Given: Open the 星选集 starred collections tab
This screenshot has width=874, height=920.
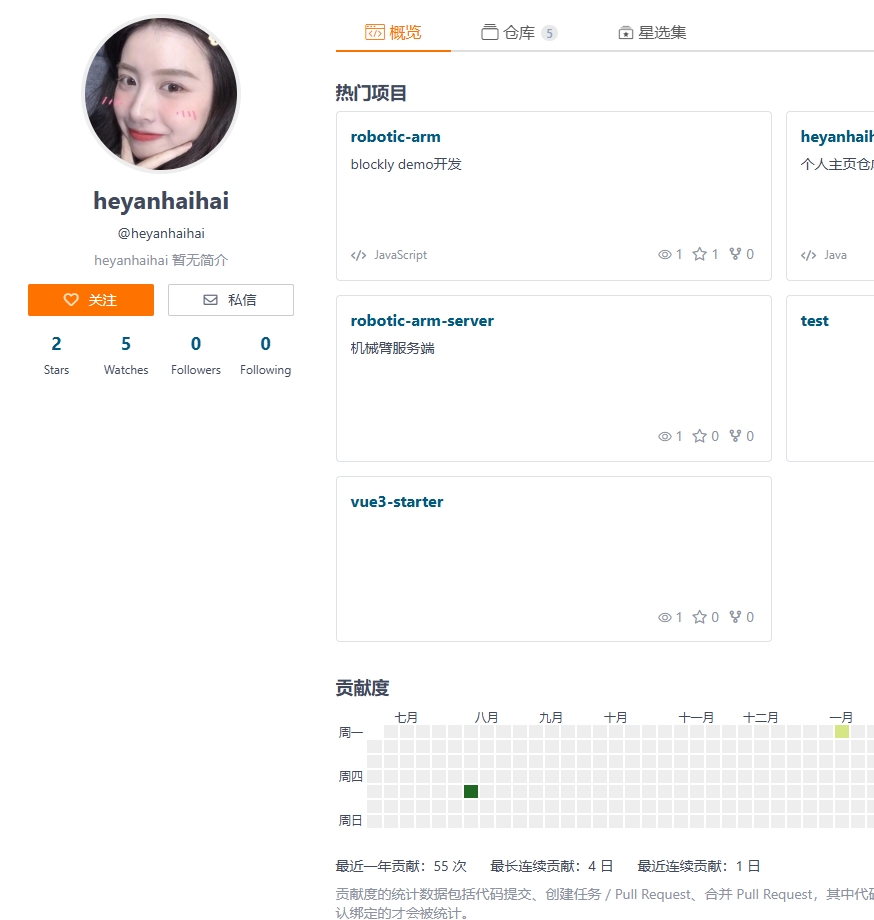Looking at the screenshot, I should [x=652, y=32].
